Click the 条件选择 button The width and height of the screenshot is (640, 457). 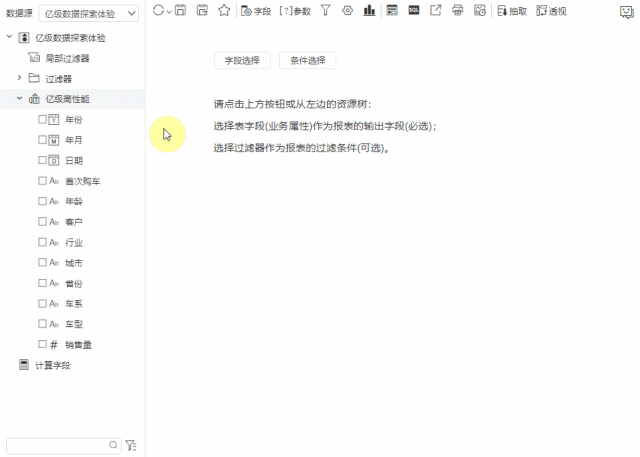tap(308, 61)
